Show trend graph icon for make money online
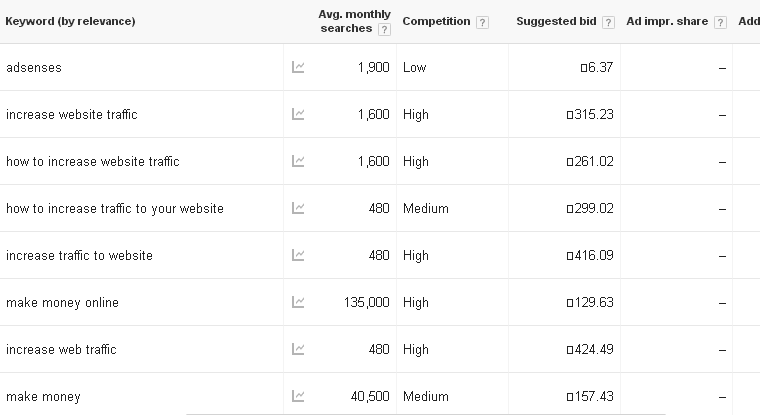Image resolution: width=760 pixels, height=415 pixels. (x=298, y=302)
